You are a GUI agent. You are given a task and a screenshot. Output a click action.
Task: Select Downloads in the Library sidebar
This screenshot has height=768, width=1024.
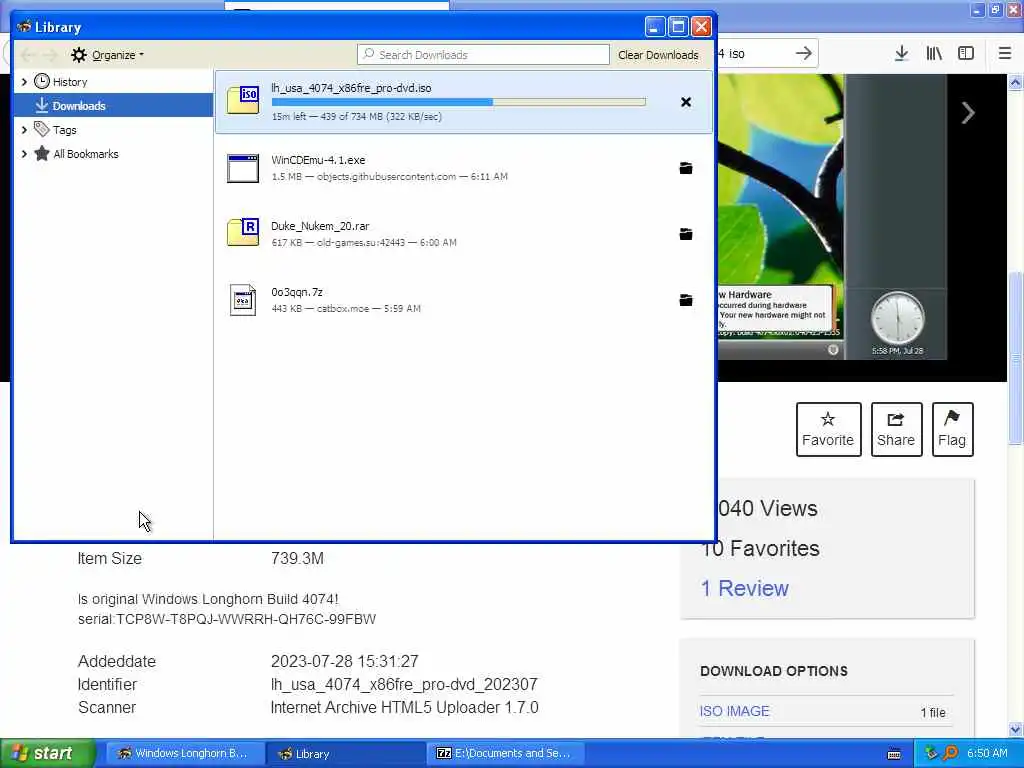click(x=113, y=105)
